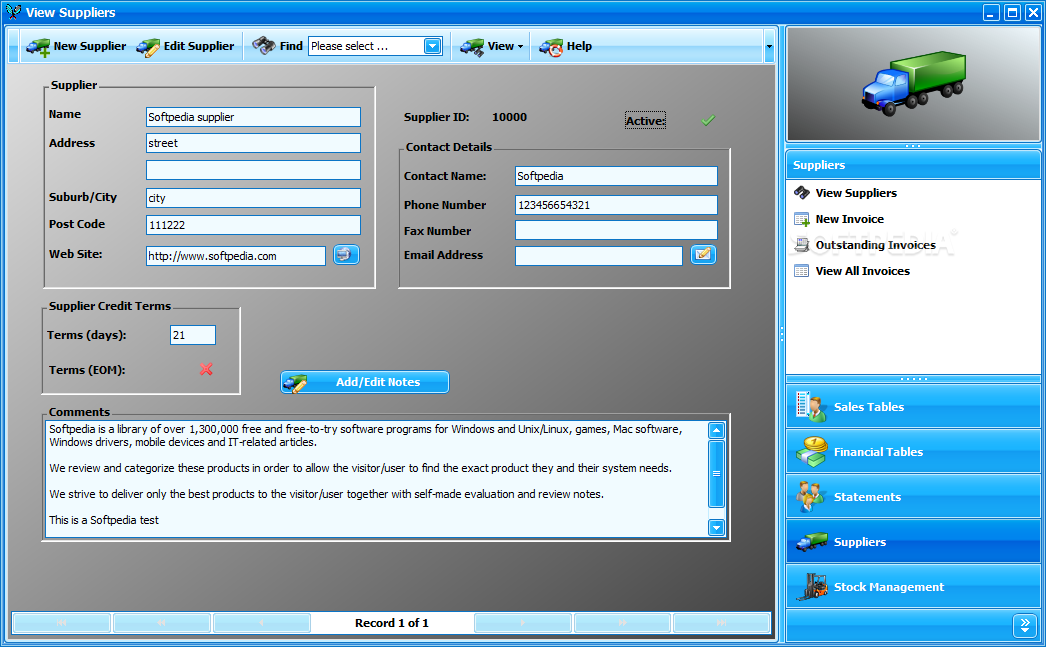1046x647 pixels.
Task: Click the Email Address field
Action: click(599, 255)
